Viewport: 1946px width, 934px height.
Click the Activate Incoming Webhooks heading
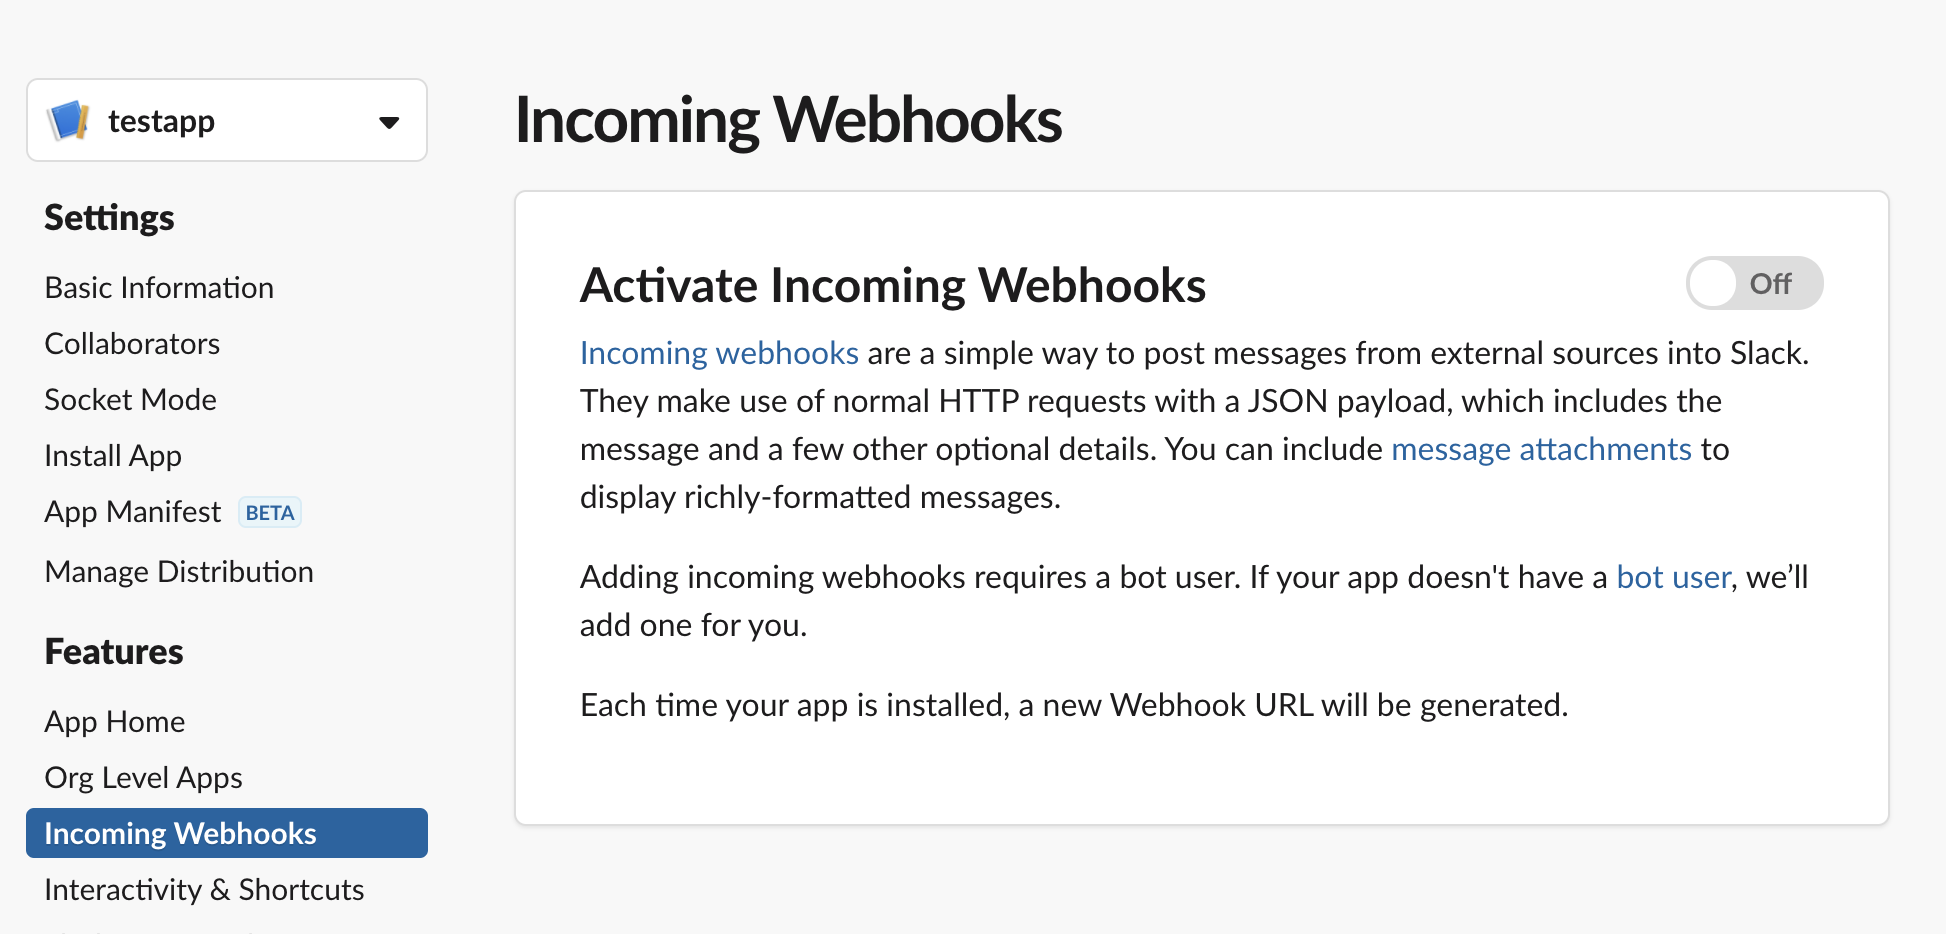892,285
